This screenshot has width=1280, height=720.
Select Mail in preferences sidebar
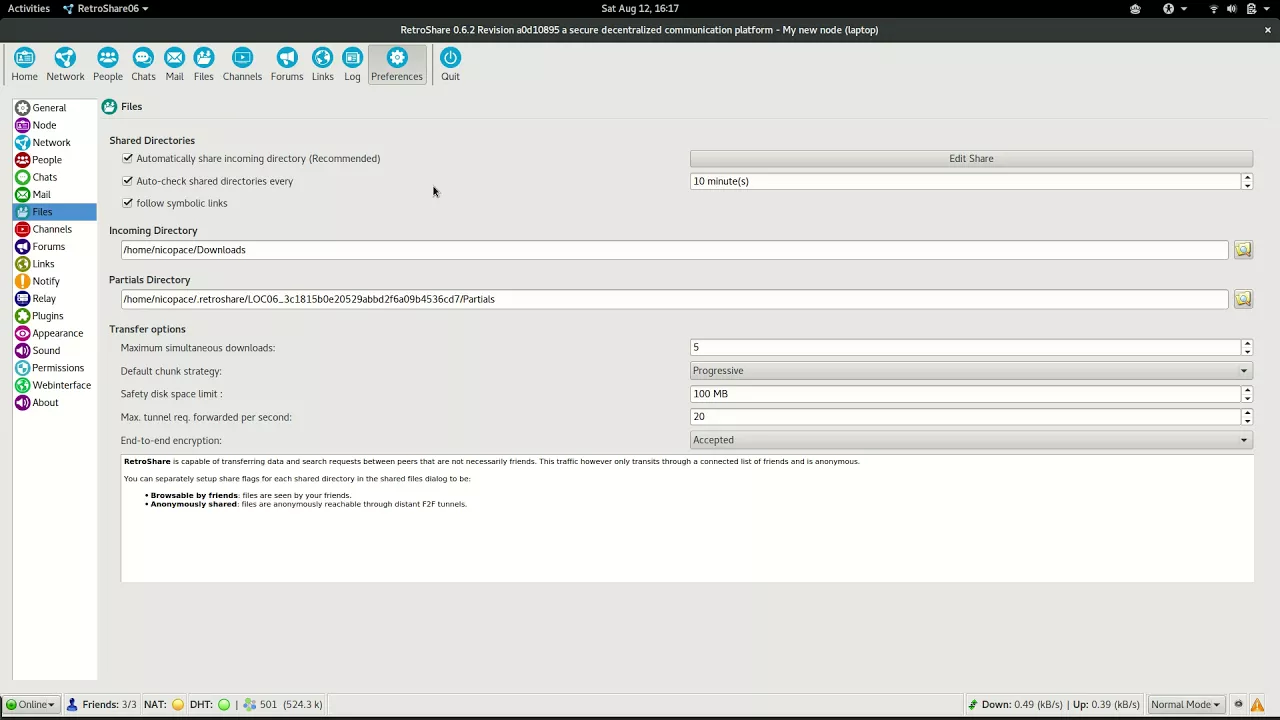tap(54, 194)
